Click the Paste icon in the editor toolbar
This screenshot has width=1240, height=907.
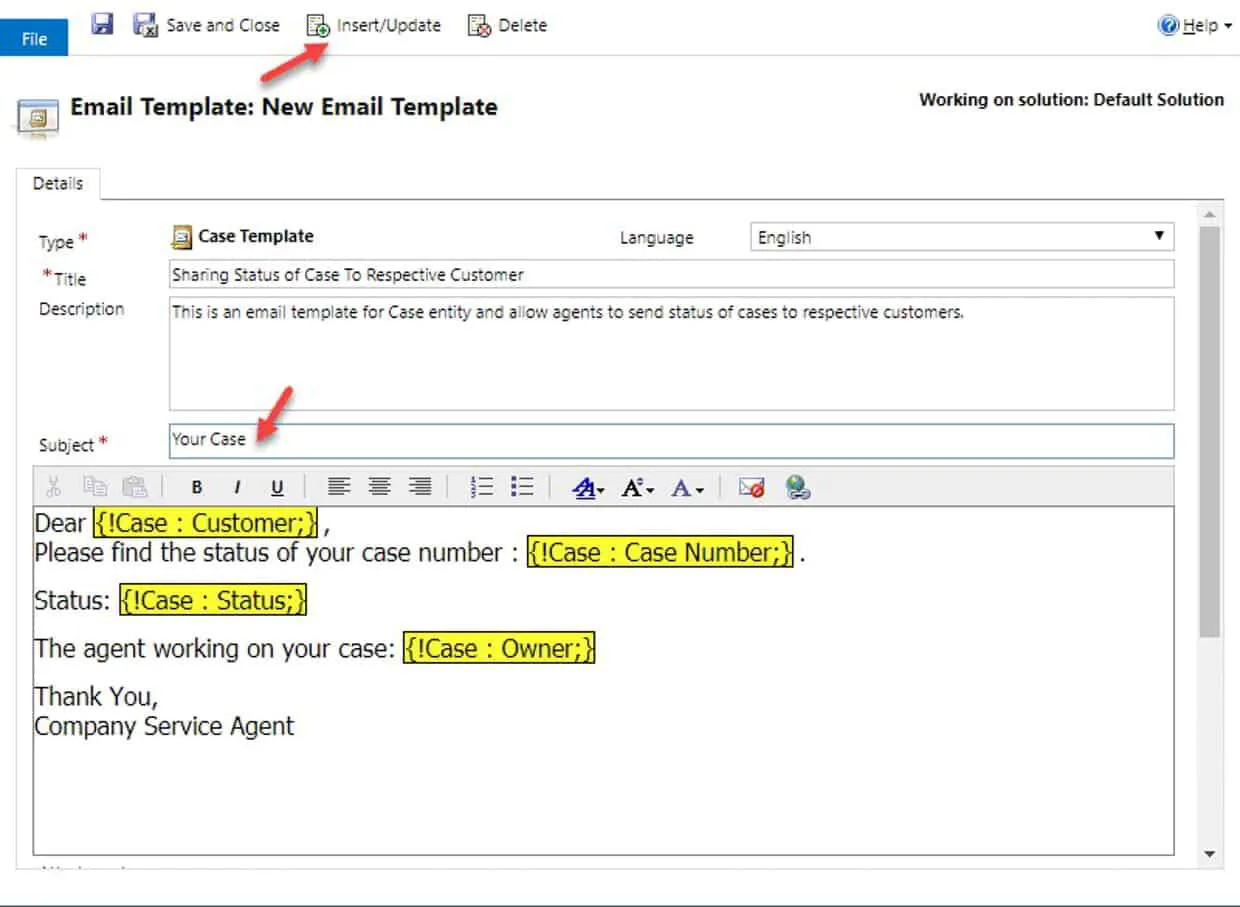tap(135, 487)
